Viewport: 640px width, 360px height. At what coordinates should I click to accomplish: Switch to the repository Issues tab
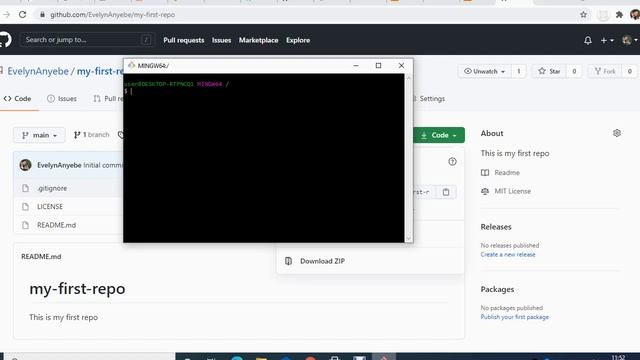pos(62,98)
